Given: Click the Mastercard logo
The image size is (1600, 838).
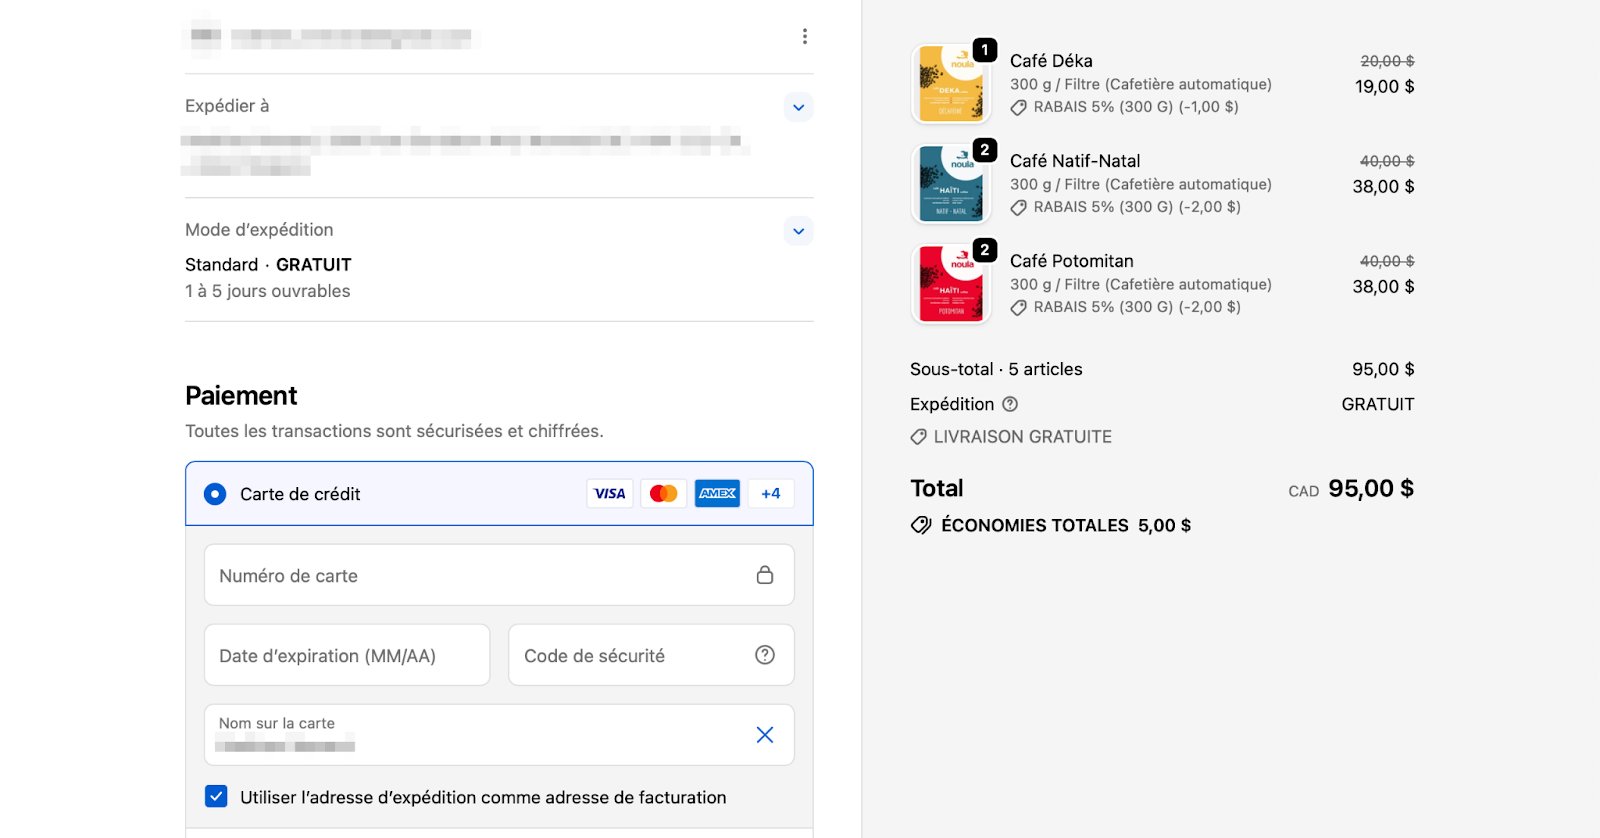Looking at the screenshot, I should point(663,493).
